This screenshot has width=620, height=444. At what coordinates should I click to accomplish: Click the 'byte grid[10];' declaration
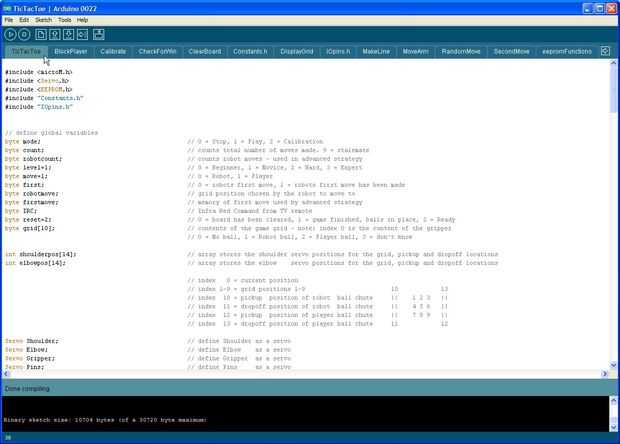coord(30,228)
